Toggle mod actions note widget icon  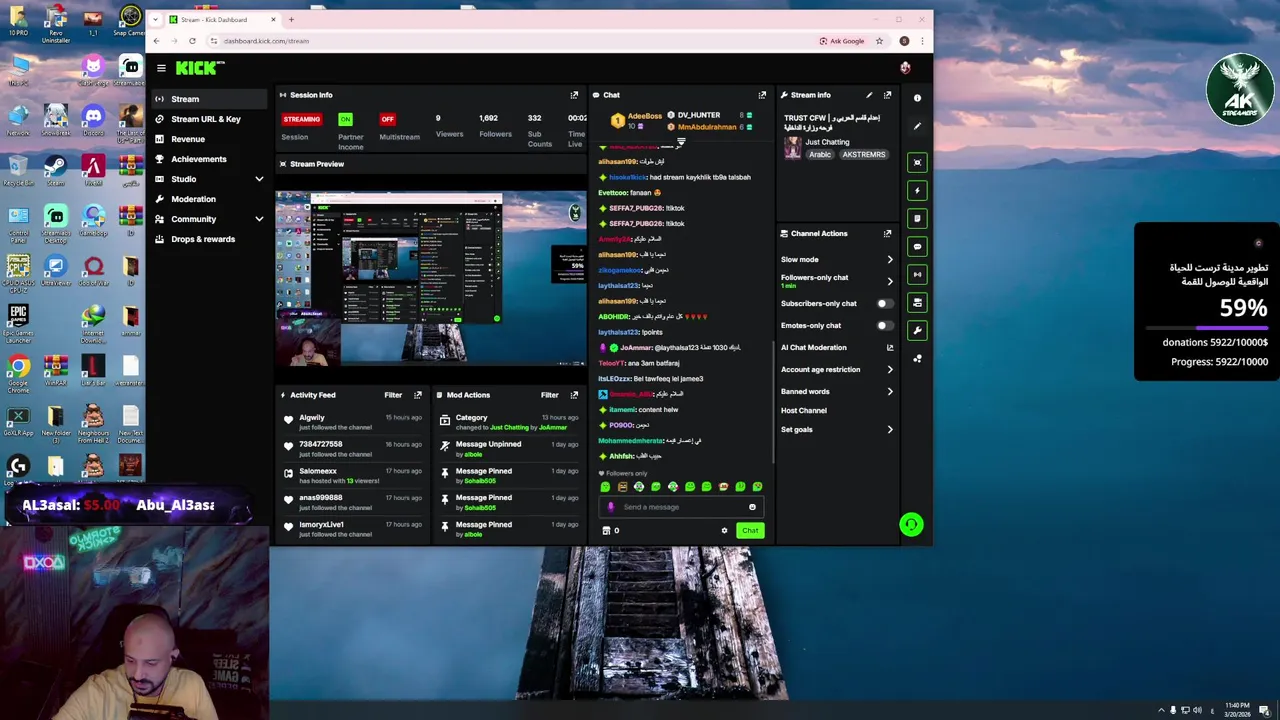[917, 218]
